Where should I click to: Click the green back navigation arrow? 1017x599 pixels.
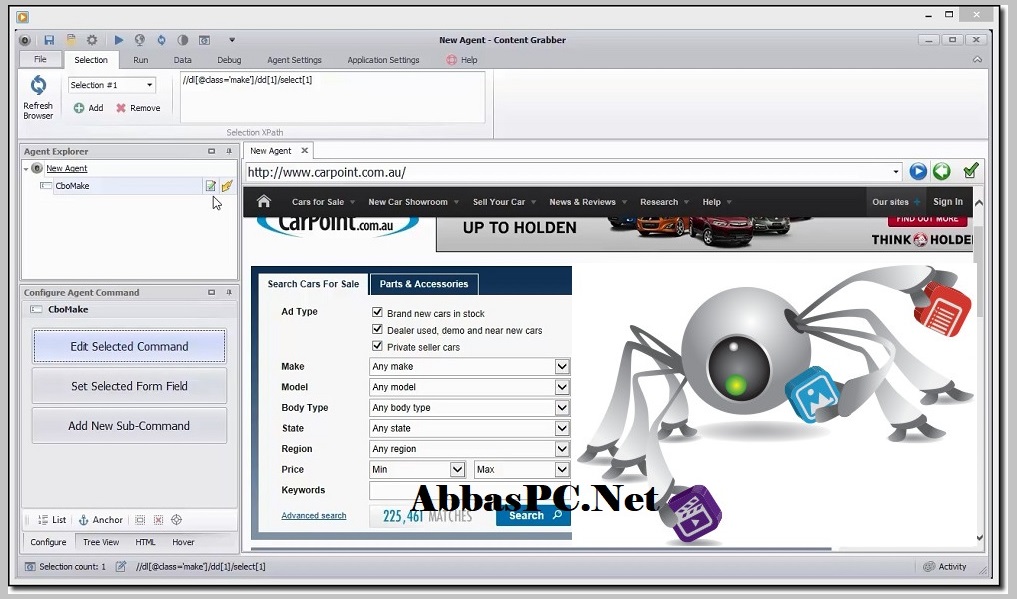tap(942, 171)
